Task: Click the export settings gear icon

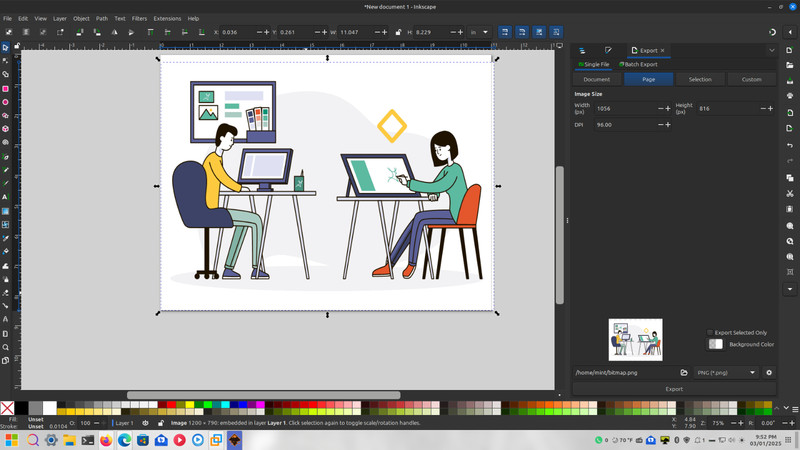Action: [769, 372]
